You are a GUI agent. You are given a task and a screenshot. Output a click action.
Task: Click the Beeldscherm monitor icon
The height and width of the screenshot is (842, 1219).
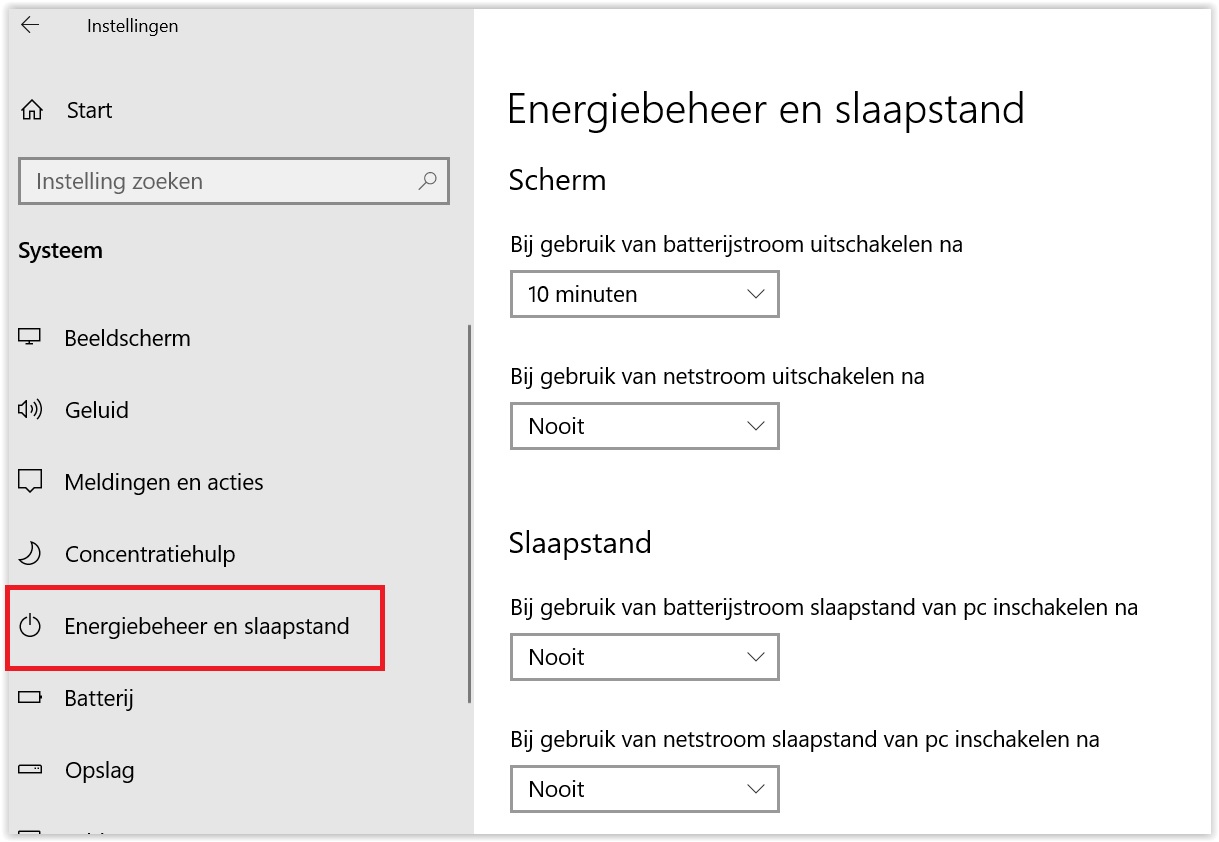tap(30, 338)
